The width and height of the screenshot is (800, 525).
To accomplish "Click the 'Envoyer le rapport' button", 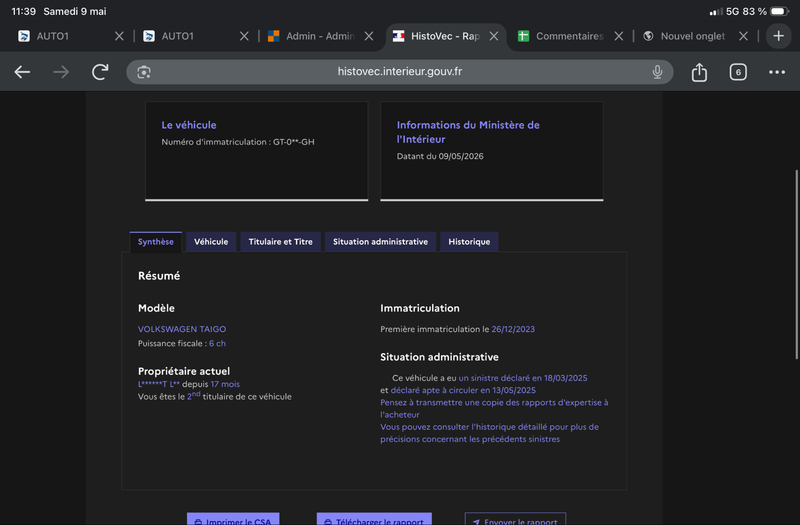I will pos(515,519).
